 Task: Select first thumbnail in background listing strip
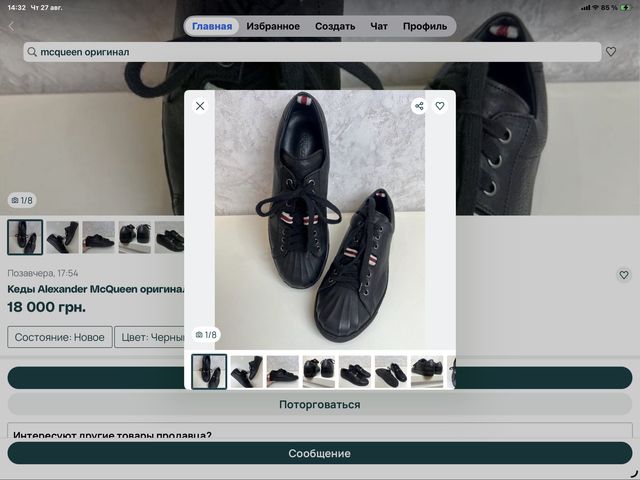click(25, 237)
